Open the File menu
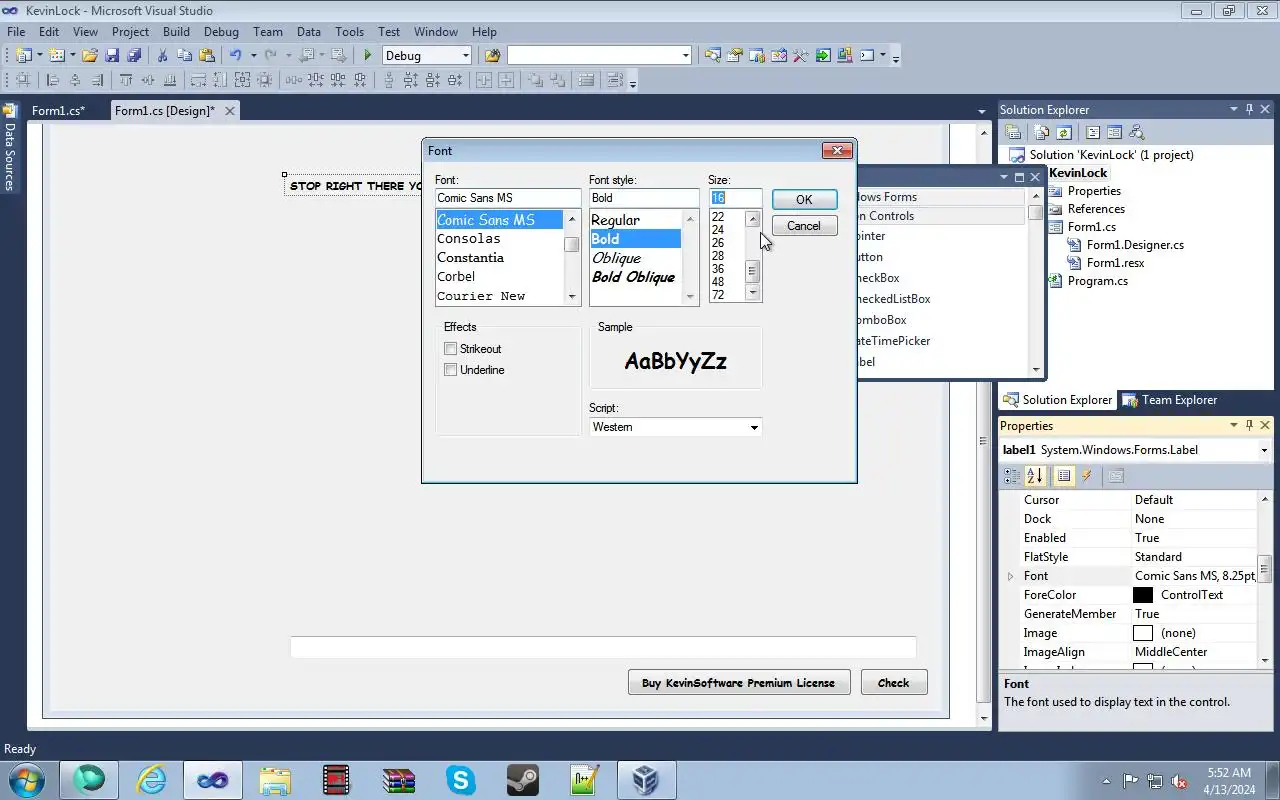 tap(16, 32)
